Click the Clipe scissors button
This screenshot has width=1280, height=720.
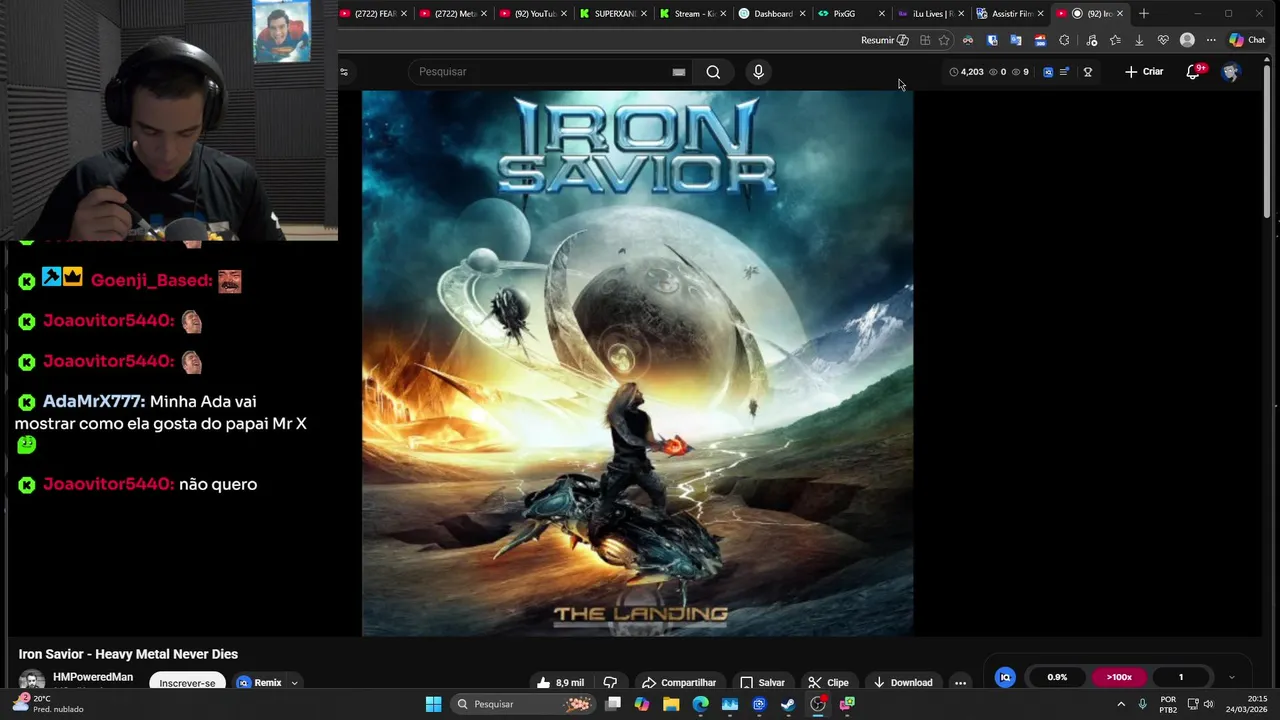tap(828, 683)
